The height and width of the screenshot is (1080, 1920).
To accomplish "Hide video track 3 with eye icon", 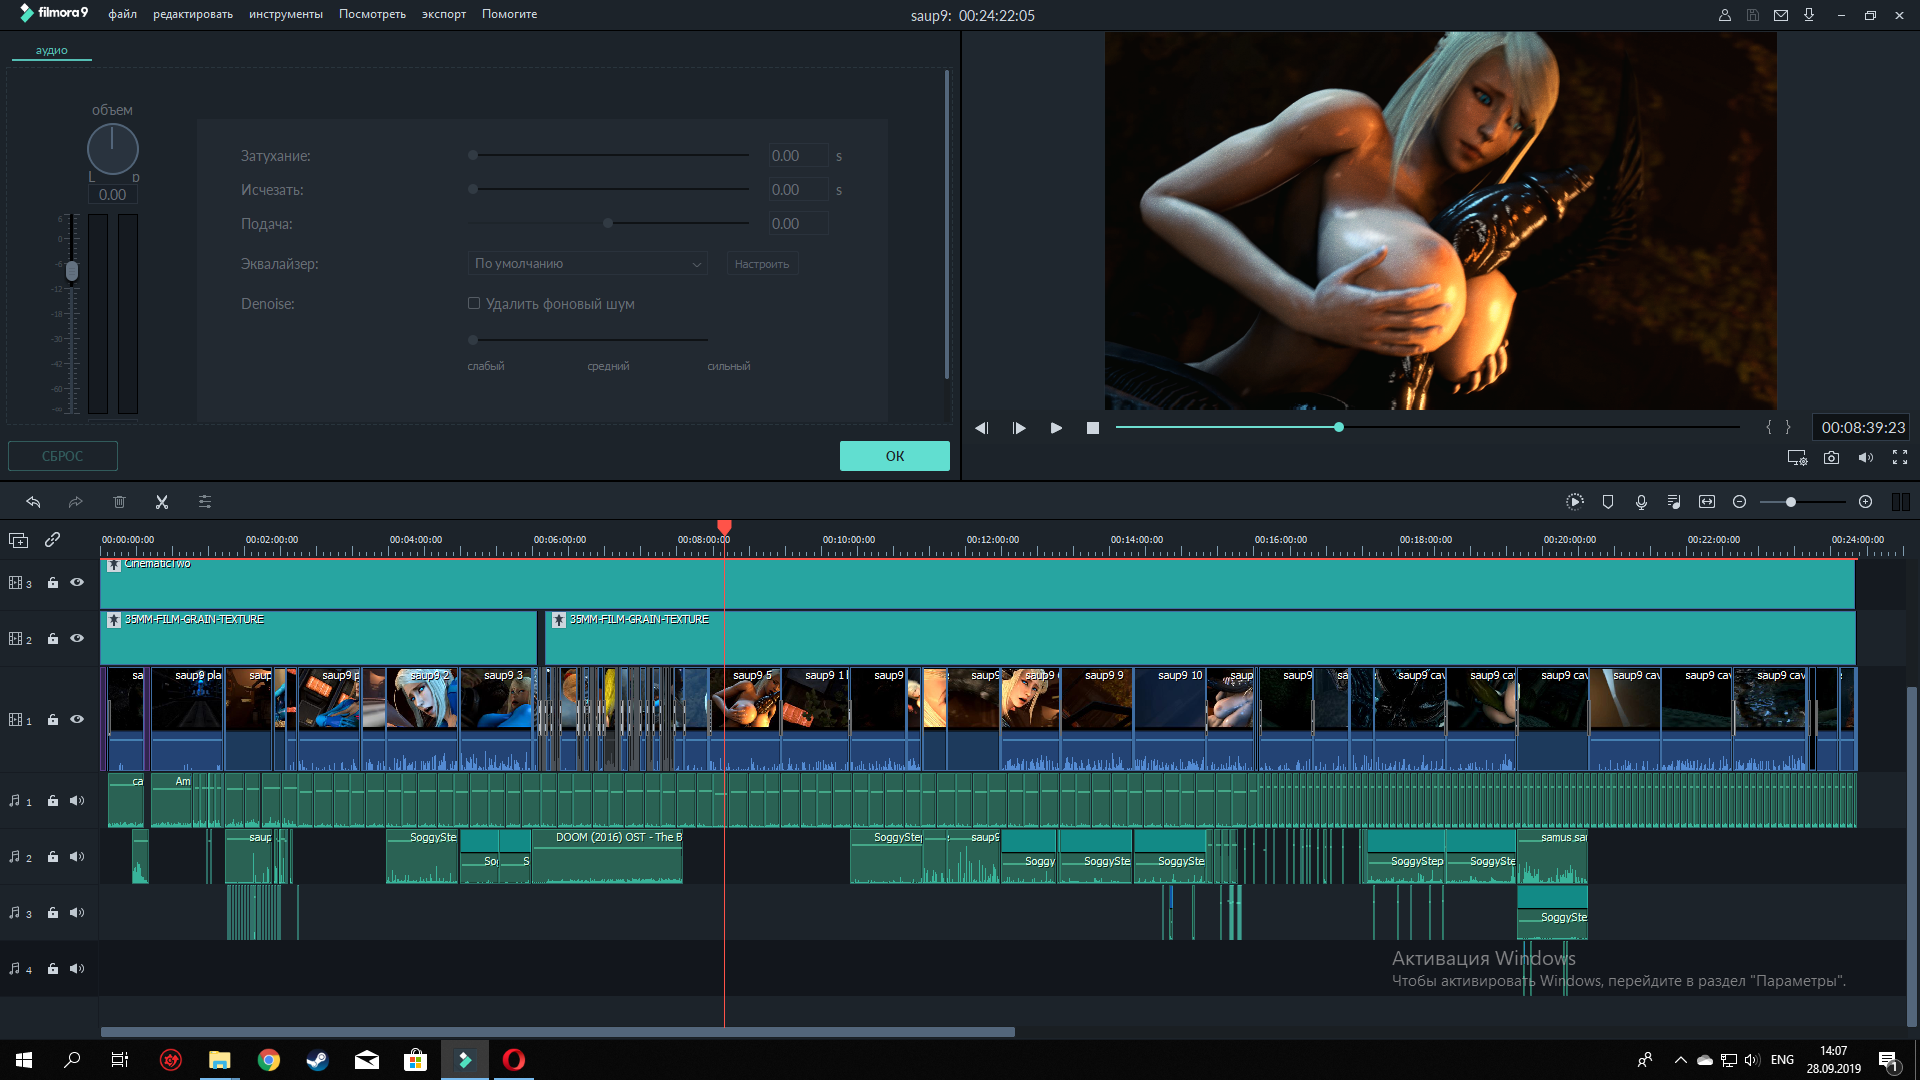I will pos(77,582).
